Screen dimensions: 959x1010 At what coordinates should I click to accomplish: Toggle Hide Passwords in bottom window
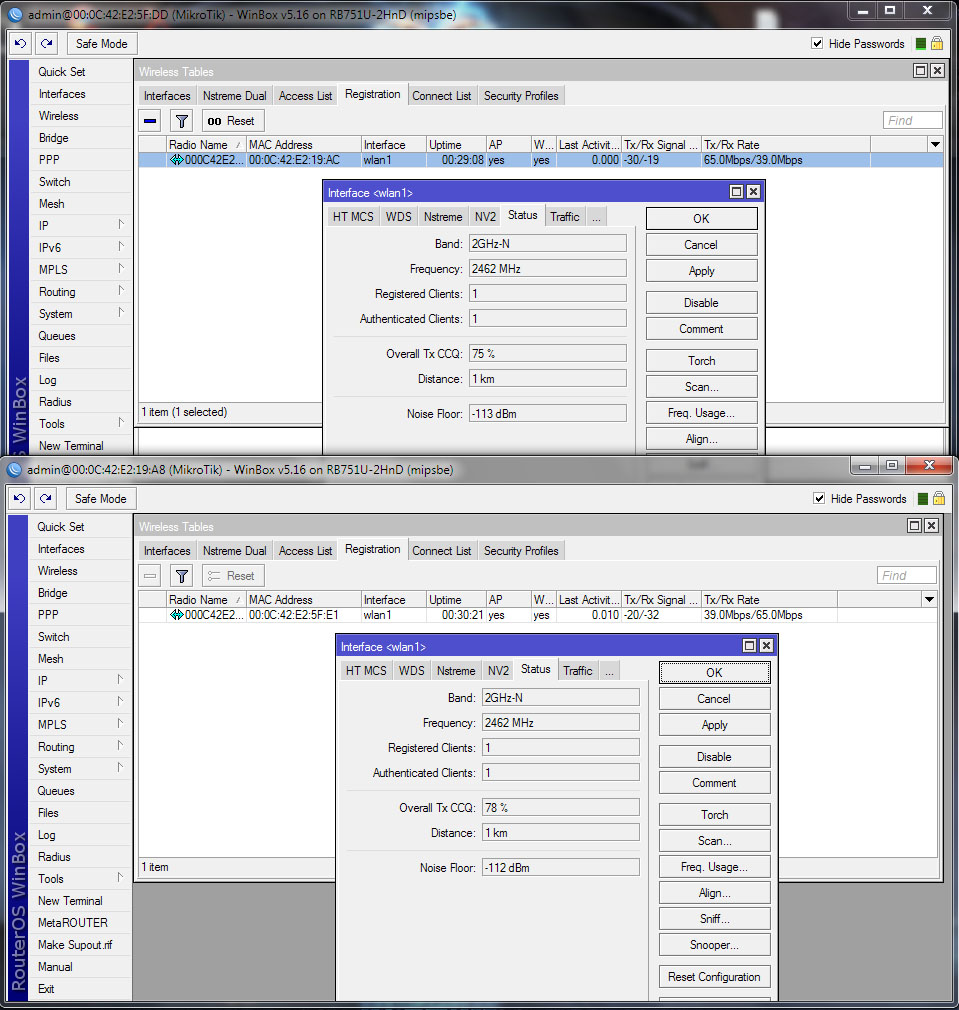[819, 499]
